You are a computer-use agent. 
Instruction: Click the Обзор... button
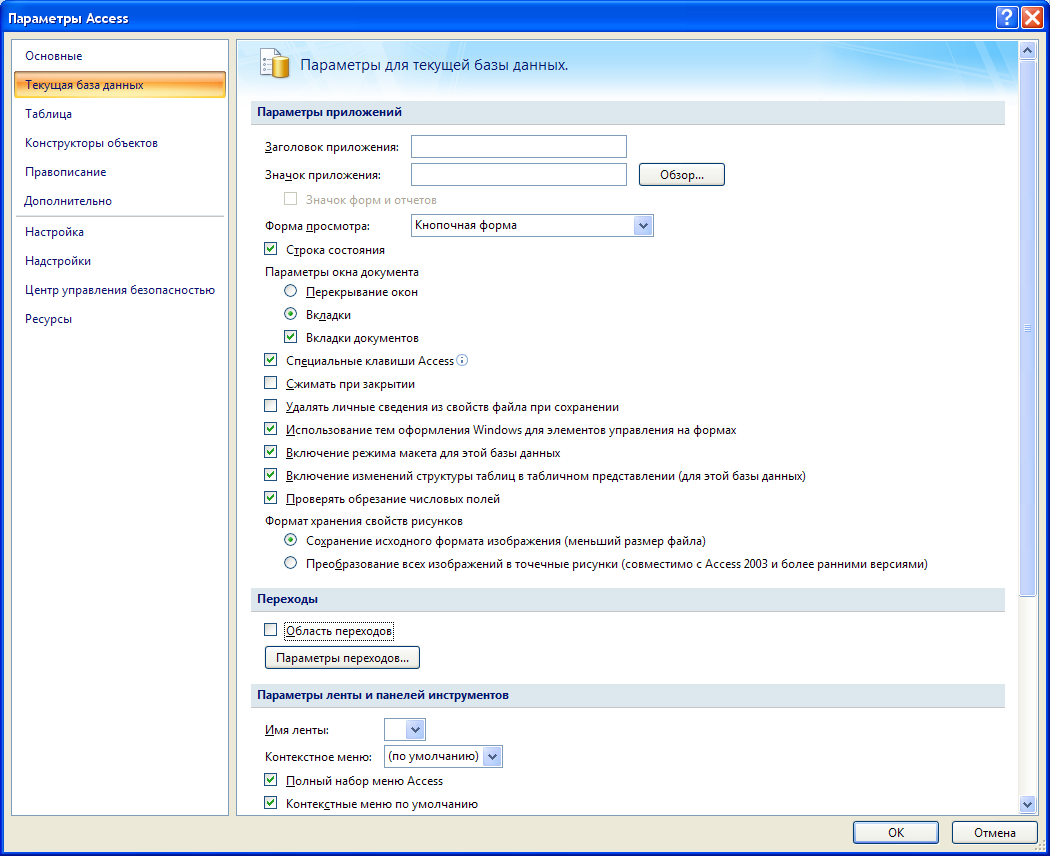[682, 175]
